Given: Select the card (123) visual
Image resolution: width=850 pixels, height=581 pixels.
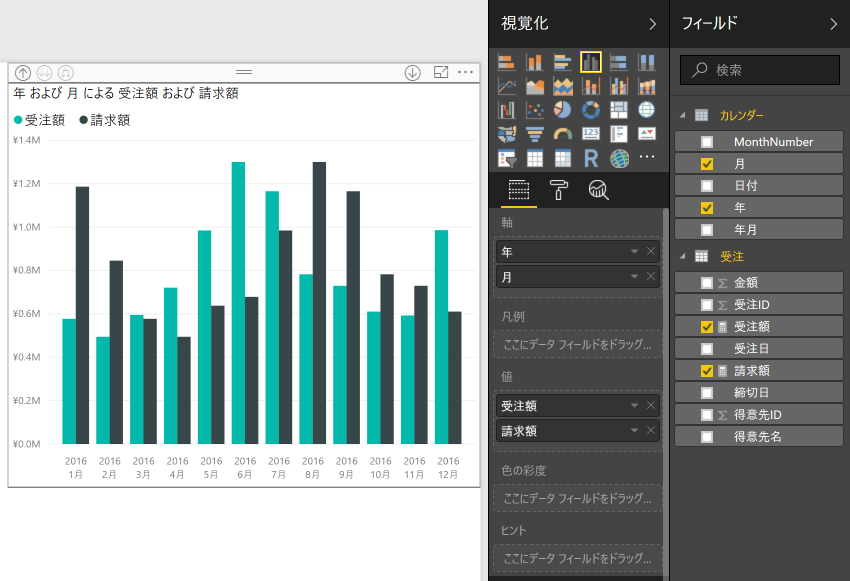Looking at the screenshot, I should 591,133.
